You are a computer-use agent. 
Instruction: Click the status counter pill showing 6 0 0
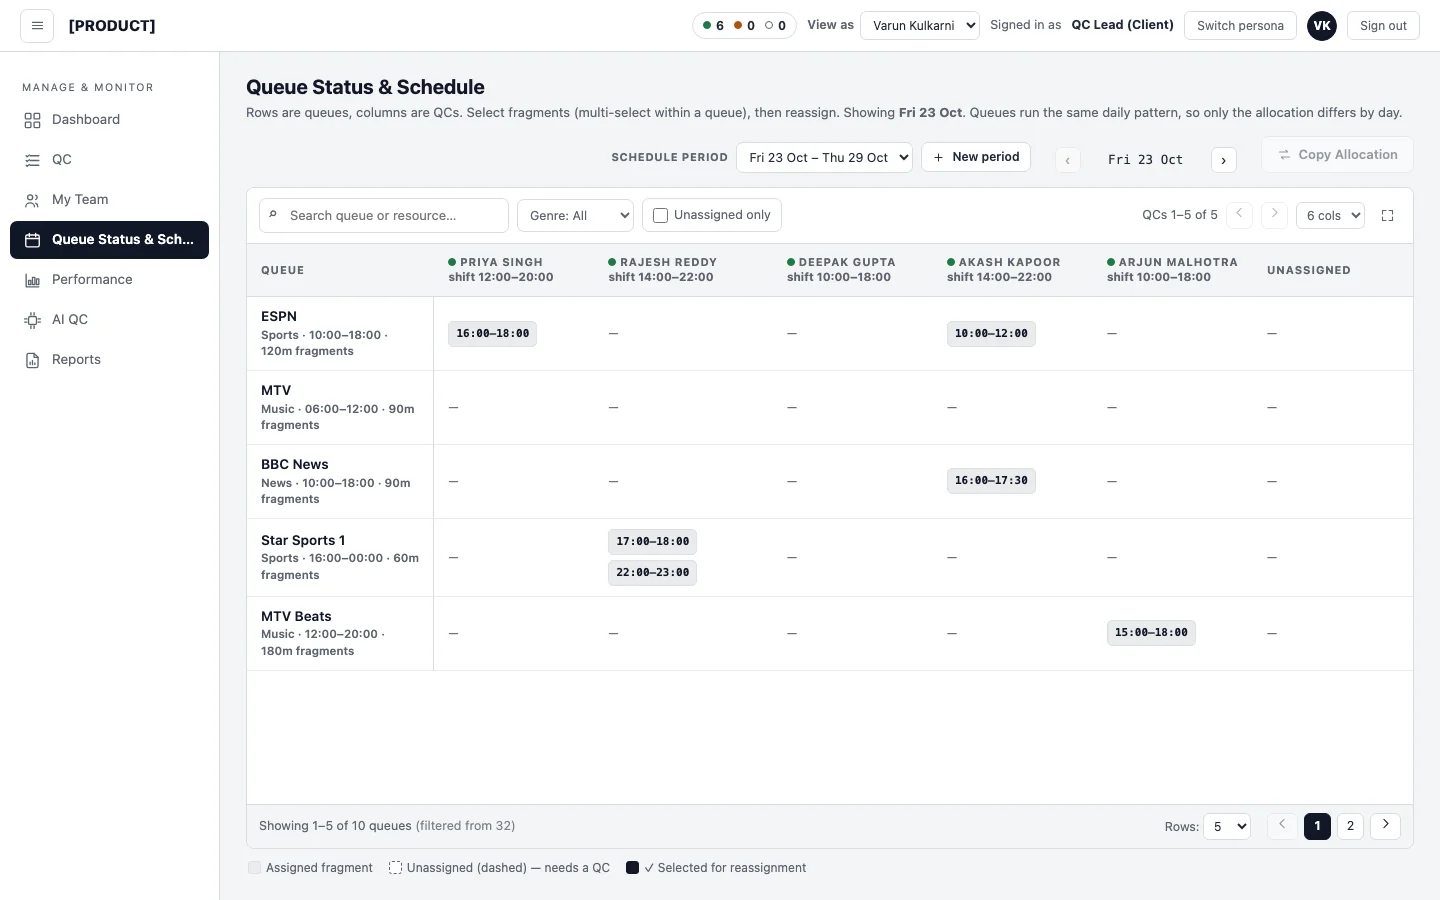point(744,26)
